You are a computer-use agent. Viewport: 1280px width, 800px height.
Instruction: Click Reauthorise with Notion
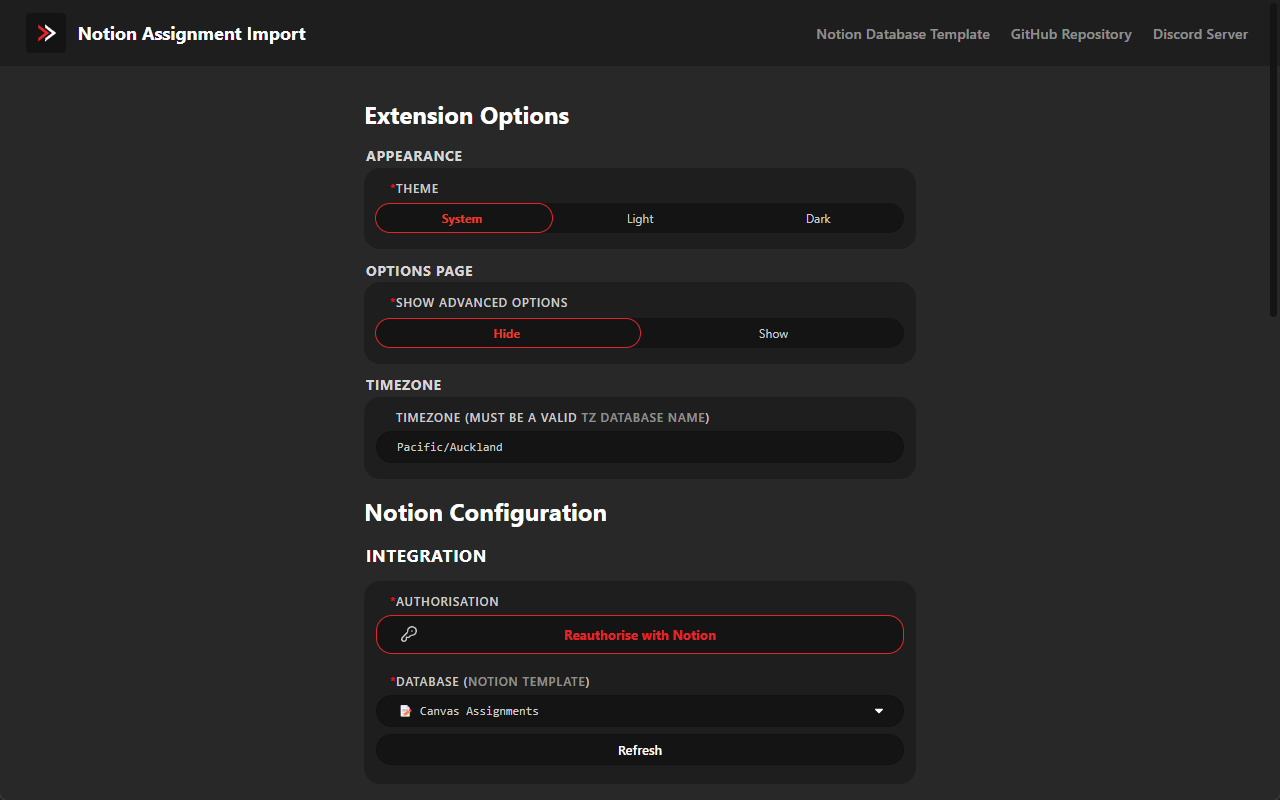point(640,634)
